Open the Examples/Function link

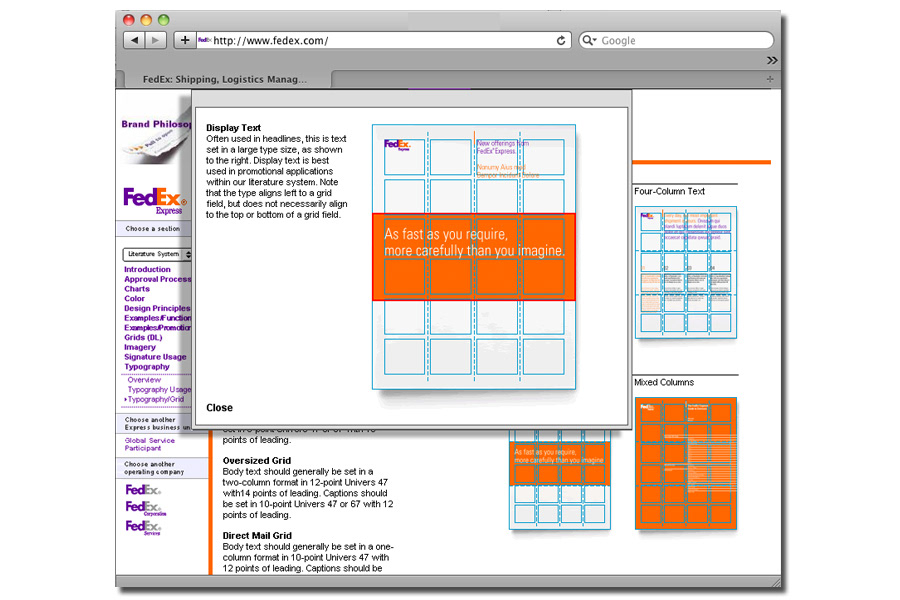pyautogui.click(x=158, y=318)
